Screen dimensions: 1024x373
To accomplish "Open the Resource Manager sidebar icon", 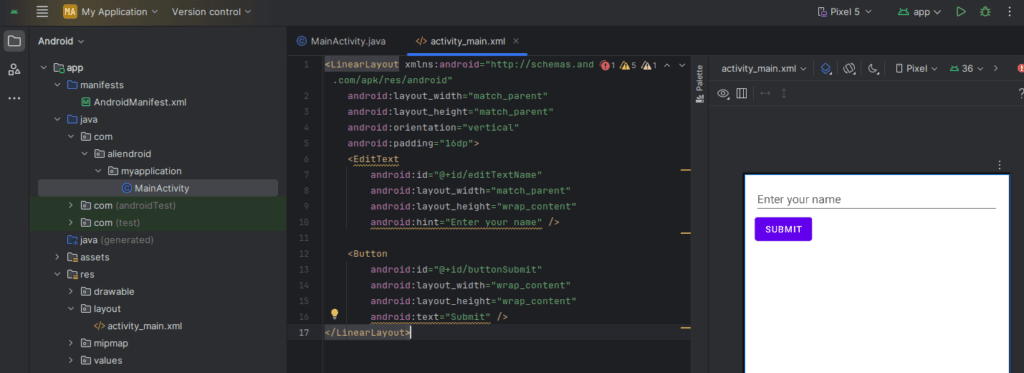I will [x=14, y=70].
